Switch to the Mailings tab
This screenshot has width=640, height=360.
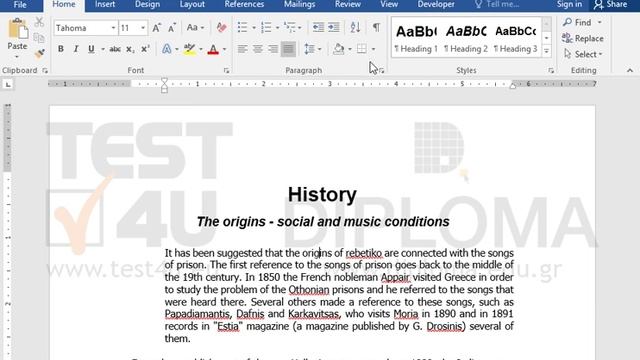300,4
